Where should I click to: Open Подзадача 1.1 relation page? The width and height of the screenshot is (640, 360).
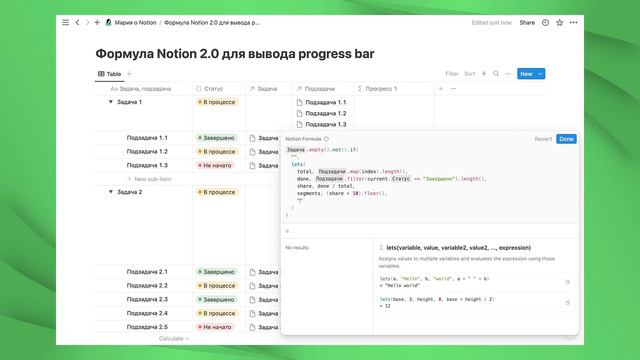tap(321, 102)
